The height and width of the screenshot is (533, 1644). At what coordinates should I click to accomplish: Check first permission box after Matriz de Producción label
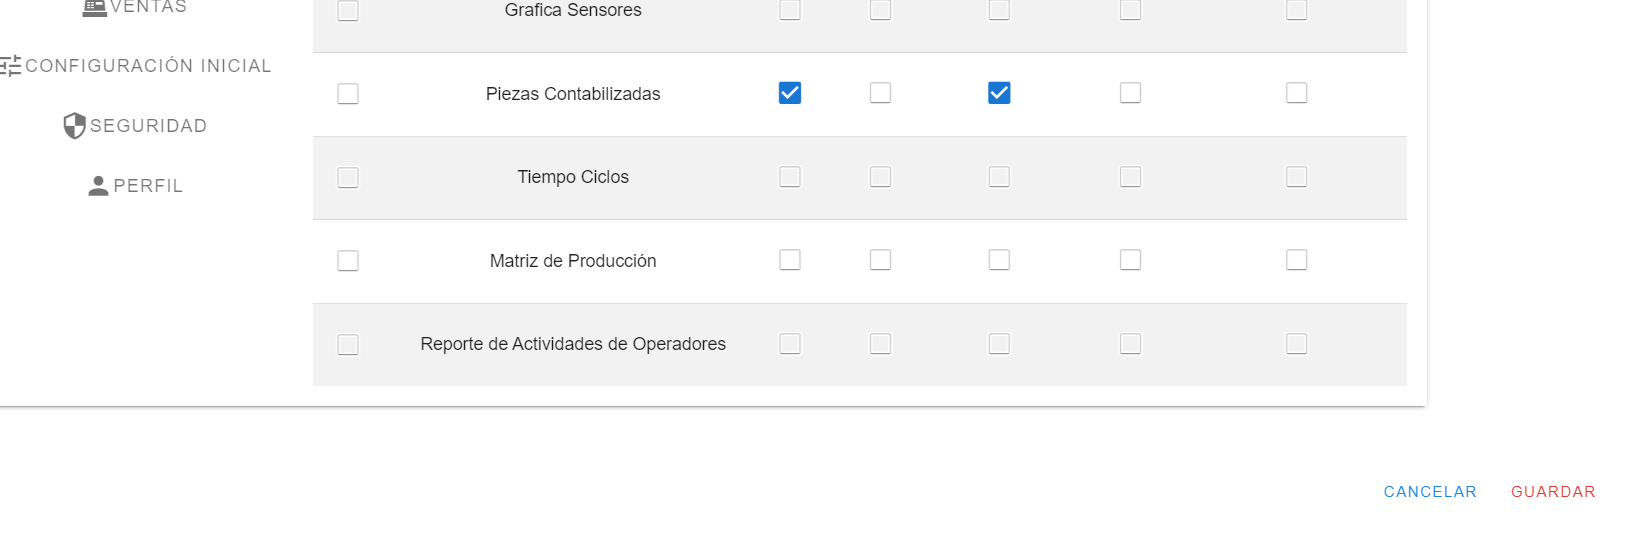pyautogui.click(x=790, y=260)
